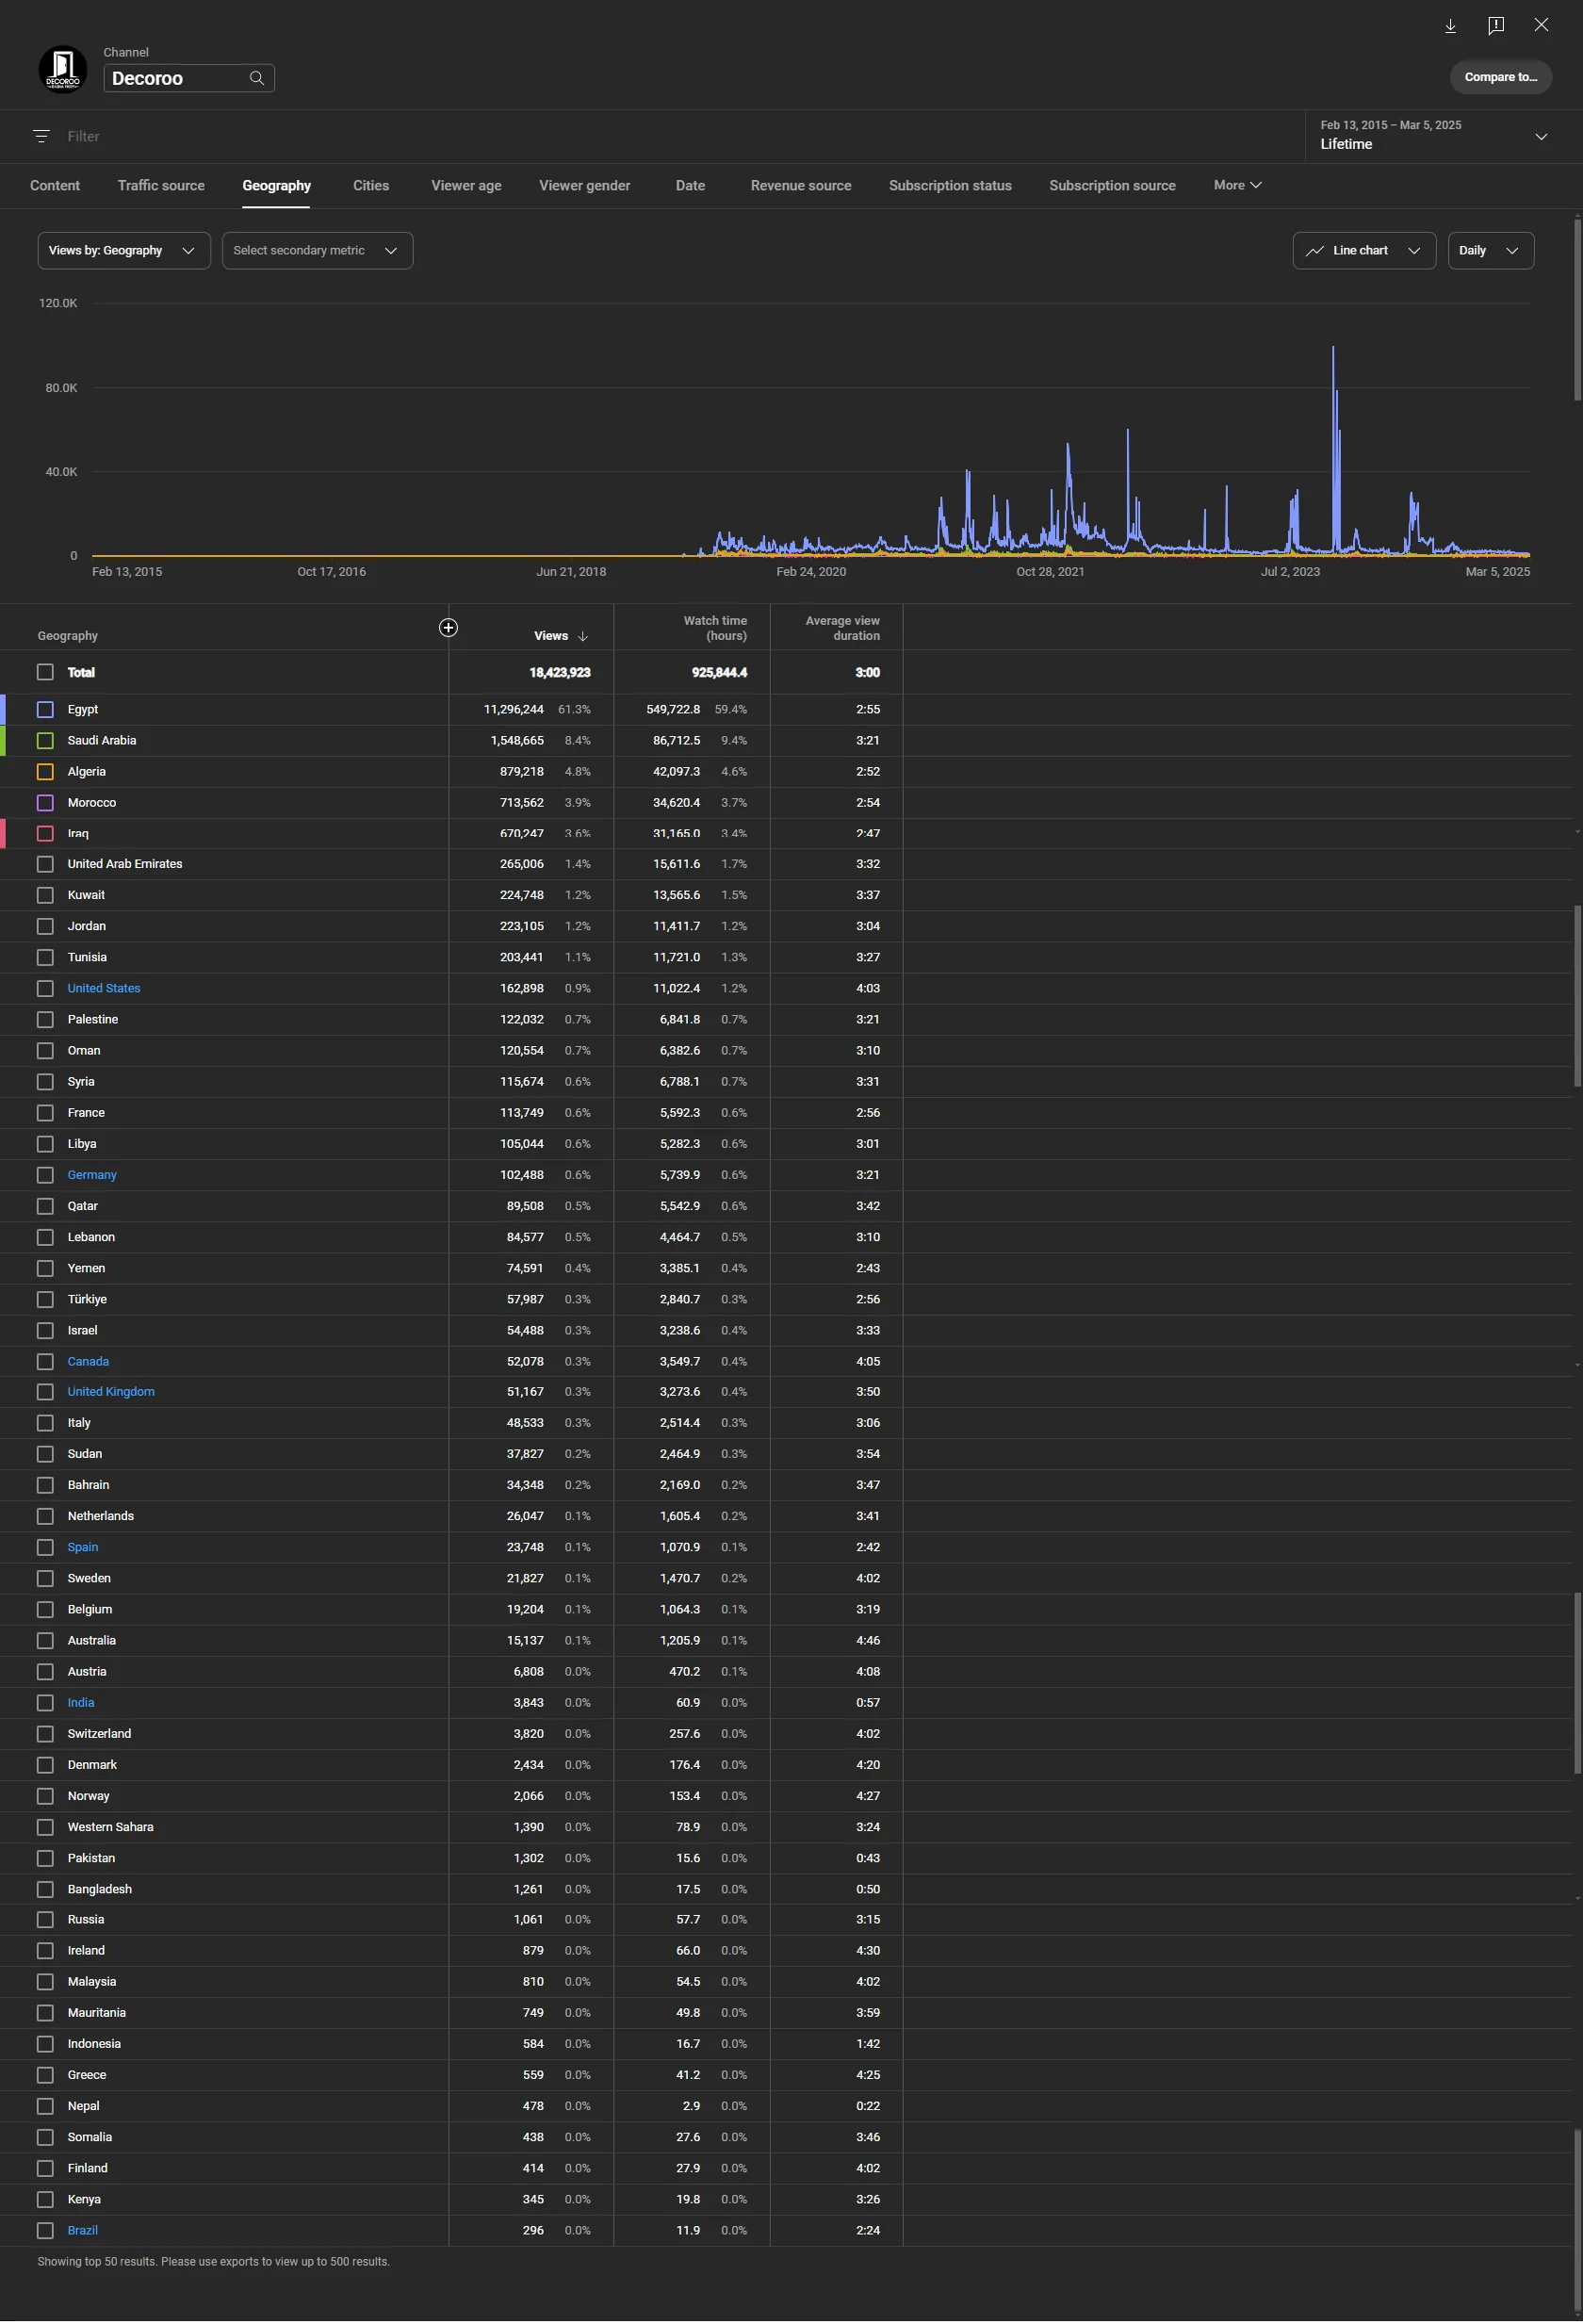Check the Tunisia row checkbox
Screen dimensions: 1583x2324
(45, 957)
